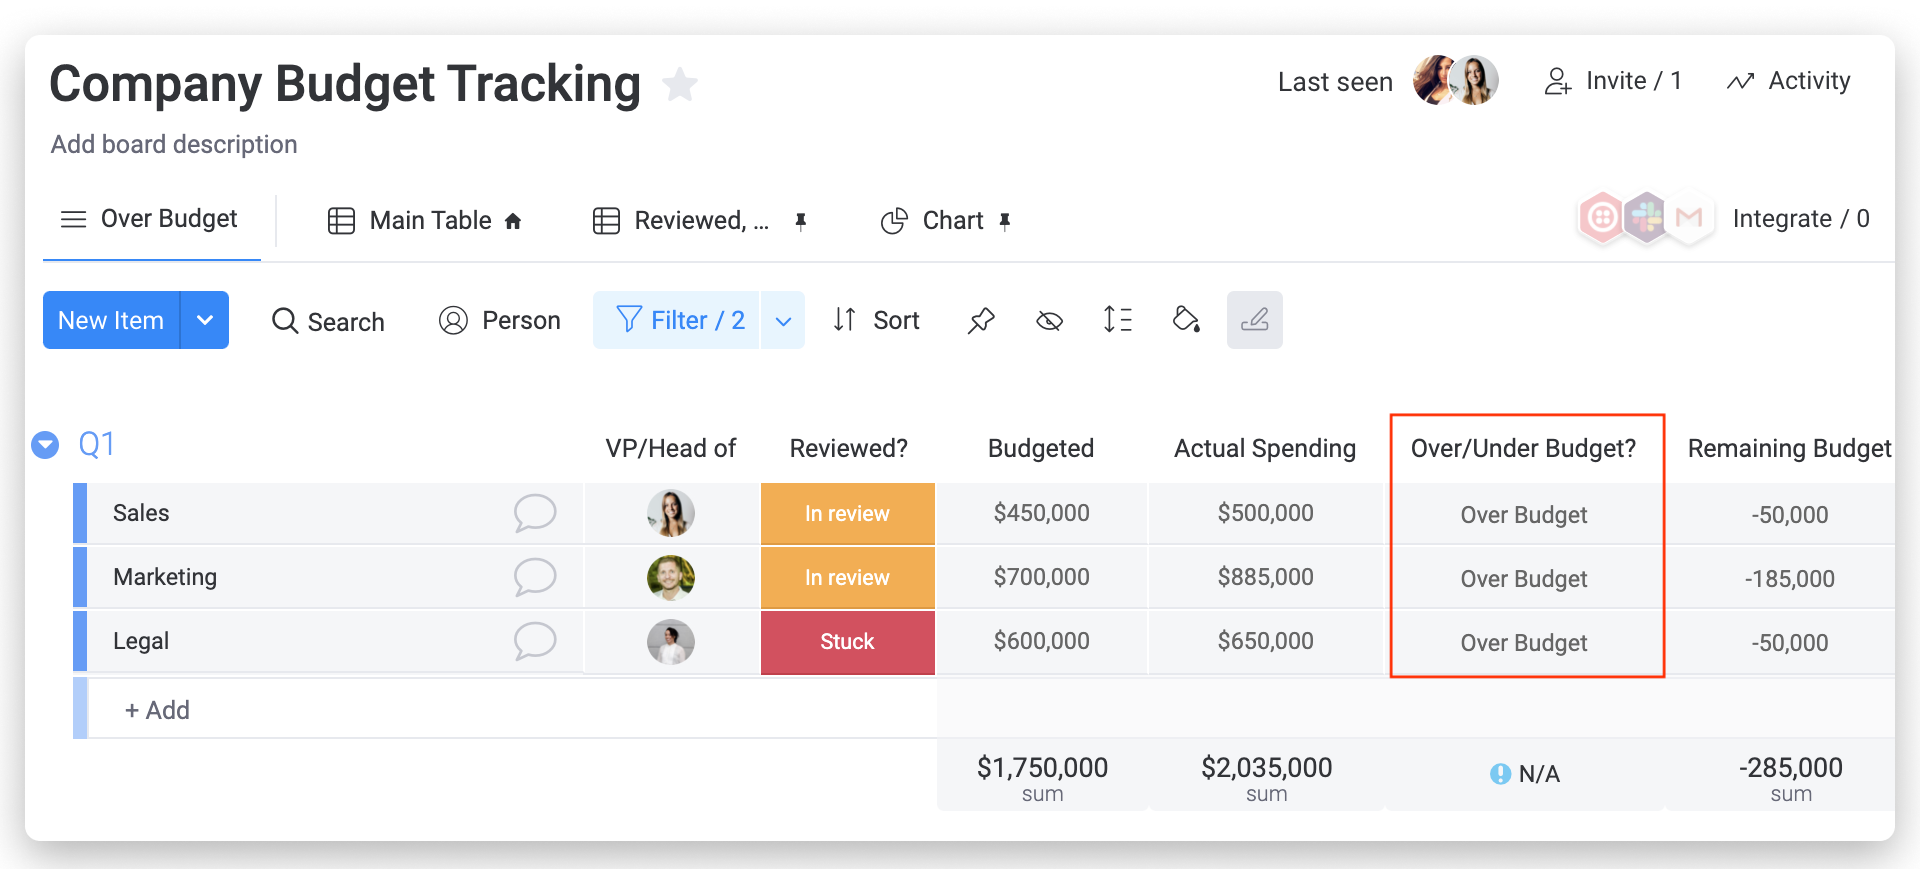Click the Slack integration icon
Image resolution: width=1920 pixels, height=869 pixels.
click(x=1645, y=217)
